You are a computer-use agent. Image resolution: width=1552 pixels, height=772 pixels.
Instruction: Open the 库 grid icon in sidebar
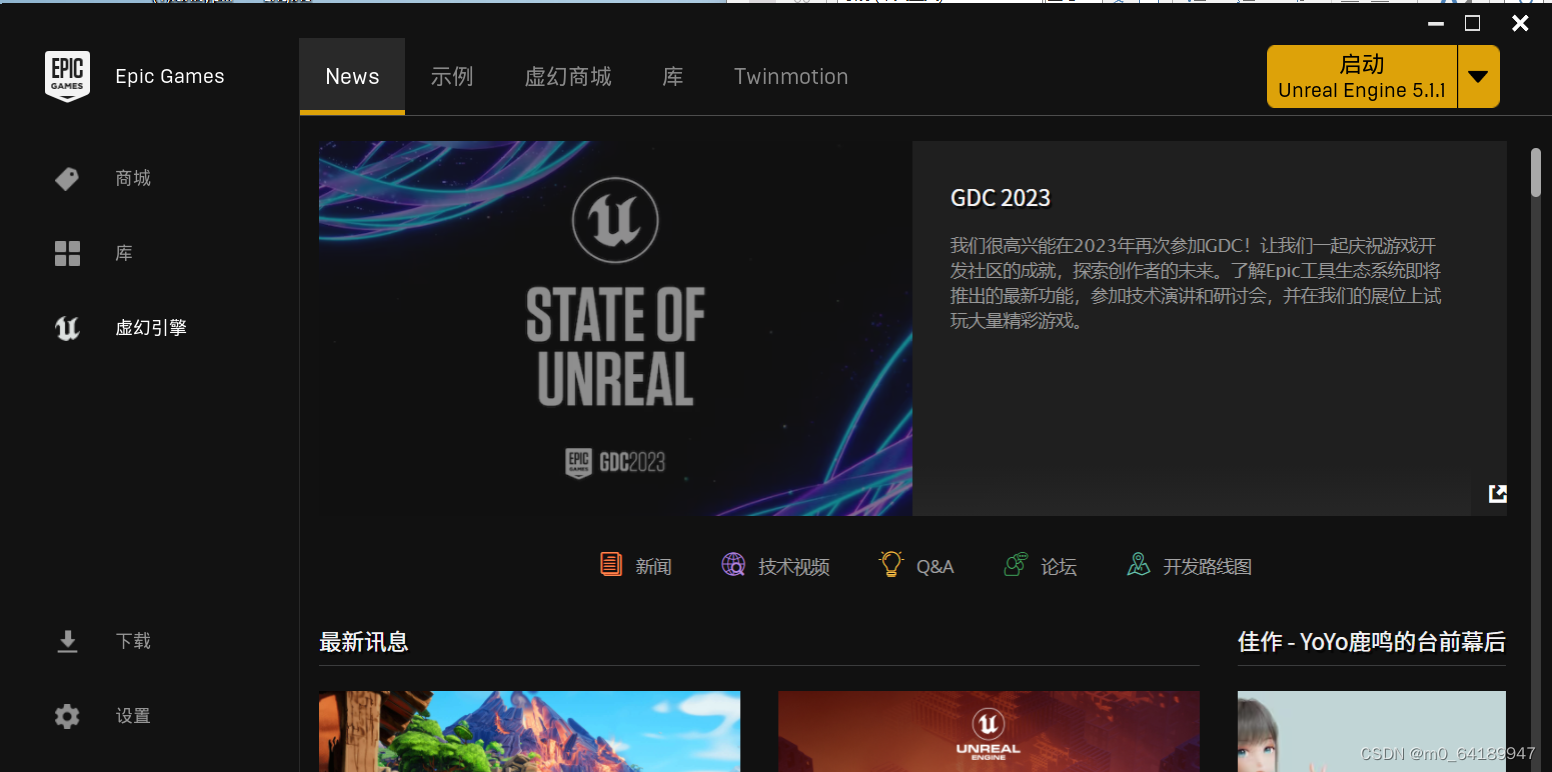click(67, 254)
